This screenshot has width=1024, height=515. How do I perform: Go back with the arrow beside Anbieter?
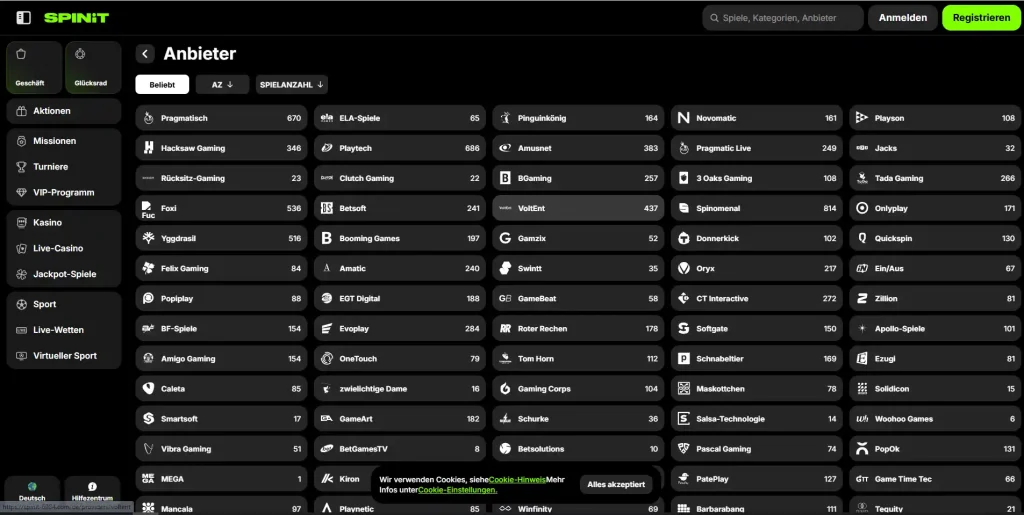pyautogui.click(x=145, y=54)
